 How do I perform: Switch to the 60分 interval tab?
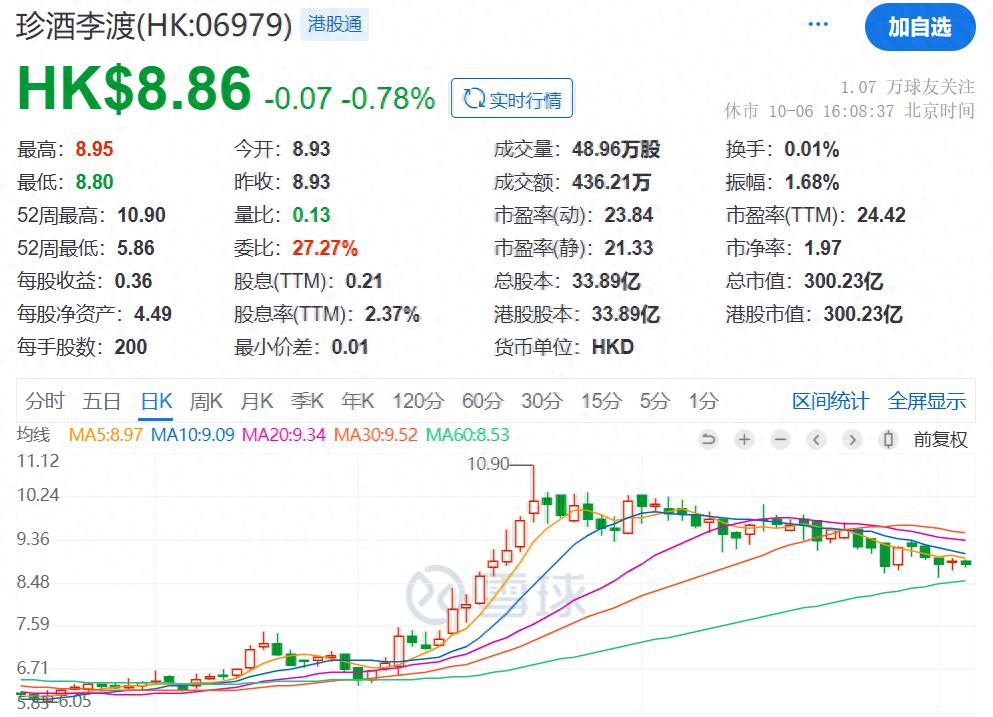(482, 401)
